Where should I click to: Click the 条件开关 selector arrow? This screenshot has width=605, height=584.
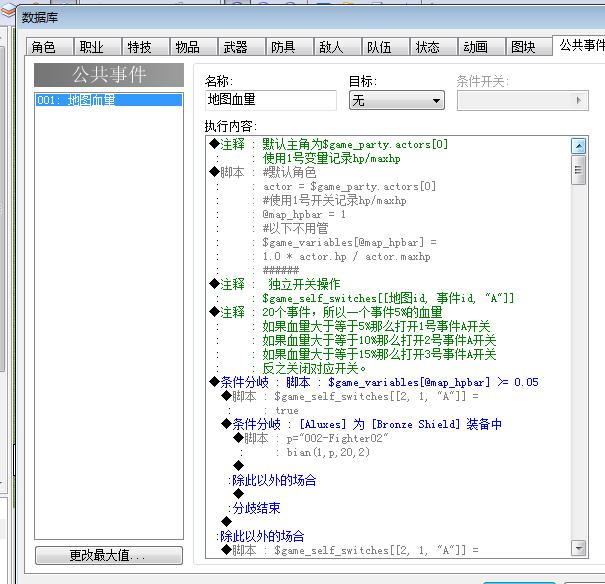tap(578, 100)
